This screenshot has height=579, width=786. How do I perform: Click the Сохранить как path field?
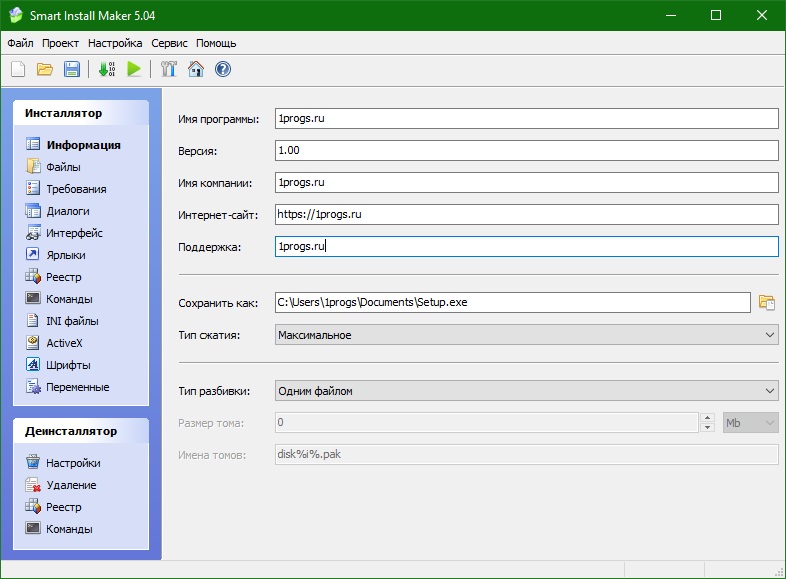pos(512,302)
